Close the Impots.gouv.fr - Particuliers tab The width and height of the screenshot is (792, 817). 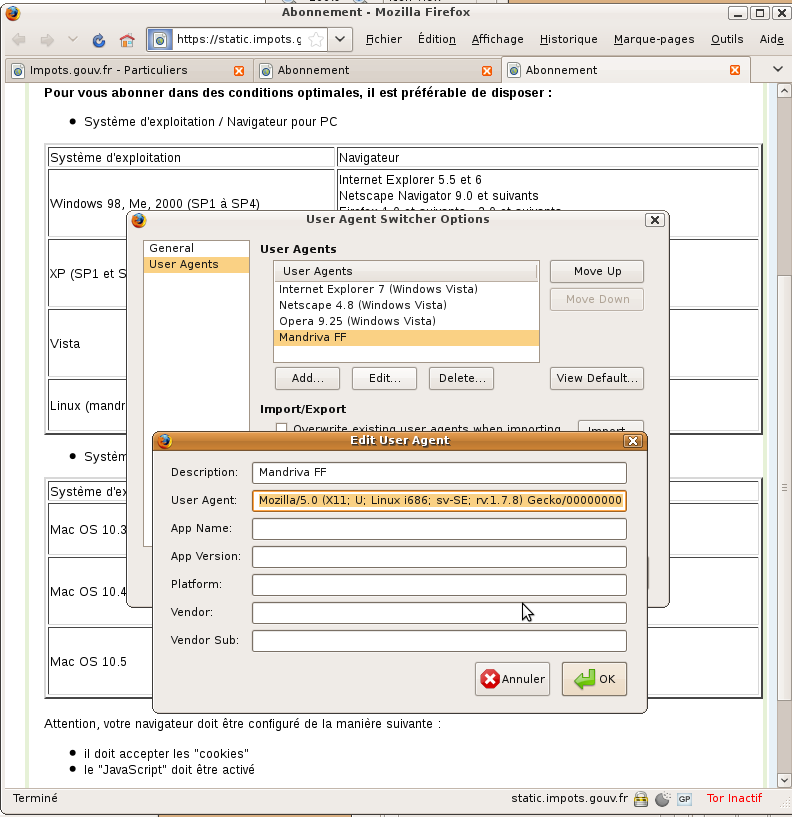[239, 71]
